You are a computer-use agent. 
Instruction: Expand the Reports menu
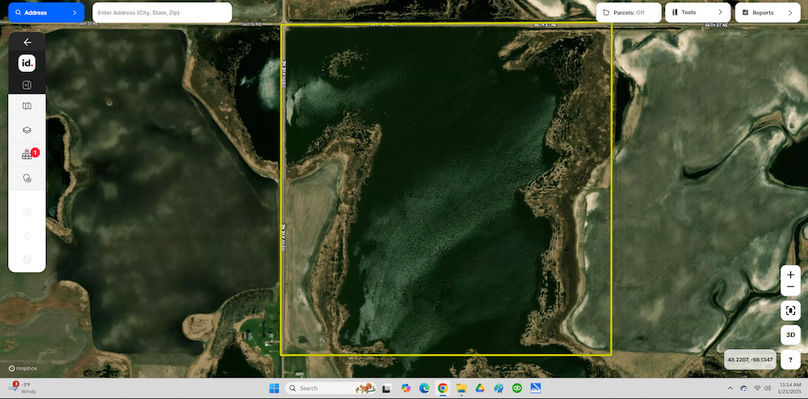pyautogui.click(x=767, y=12)
